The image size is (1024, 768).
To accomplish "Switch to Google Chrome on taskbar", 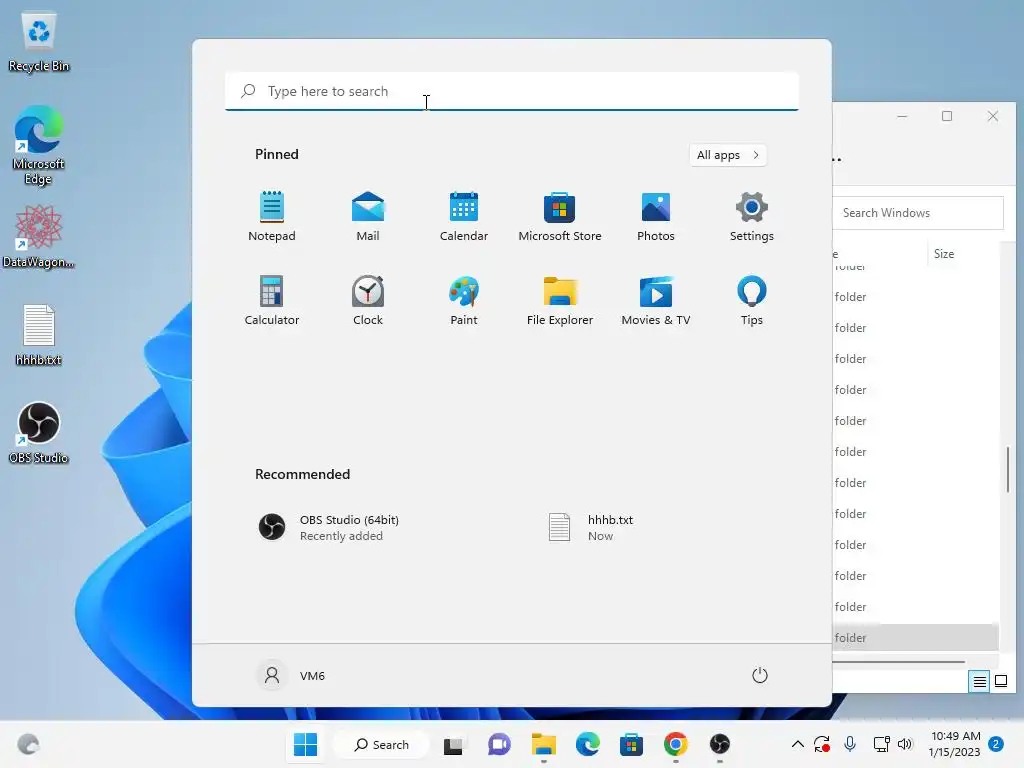I will pyautogui.click(x=676, y=744).
